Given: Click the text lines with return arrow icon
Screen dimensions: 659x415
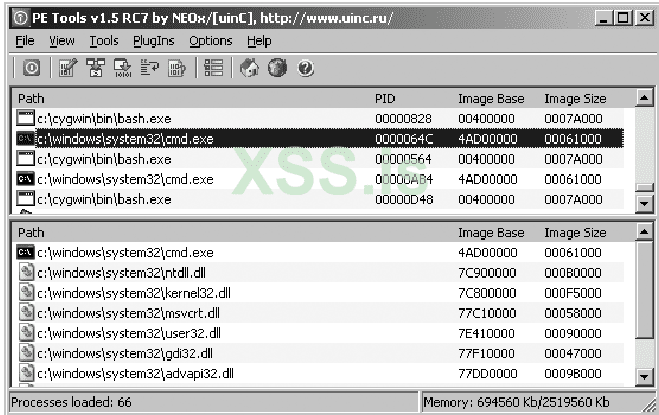Looking at the screenshot, I should click(150, 68).
